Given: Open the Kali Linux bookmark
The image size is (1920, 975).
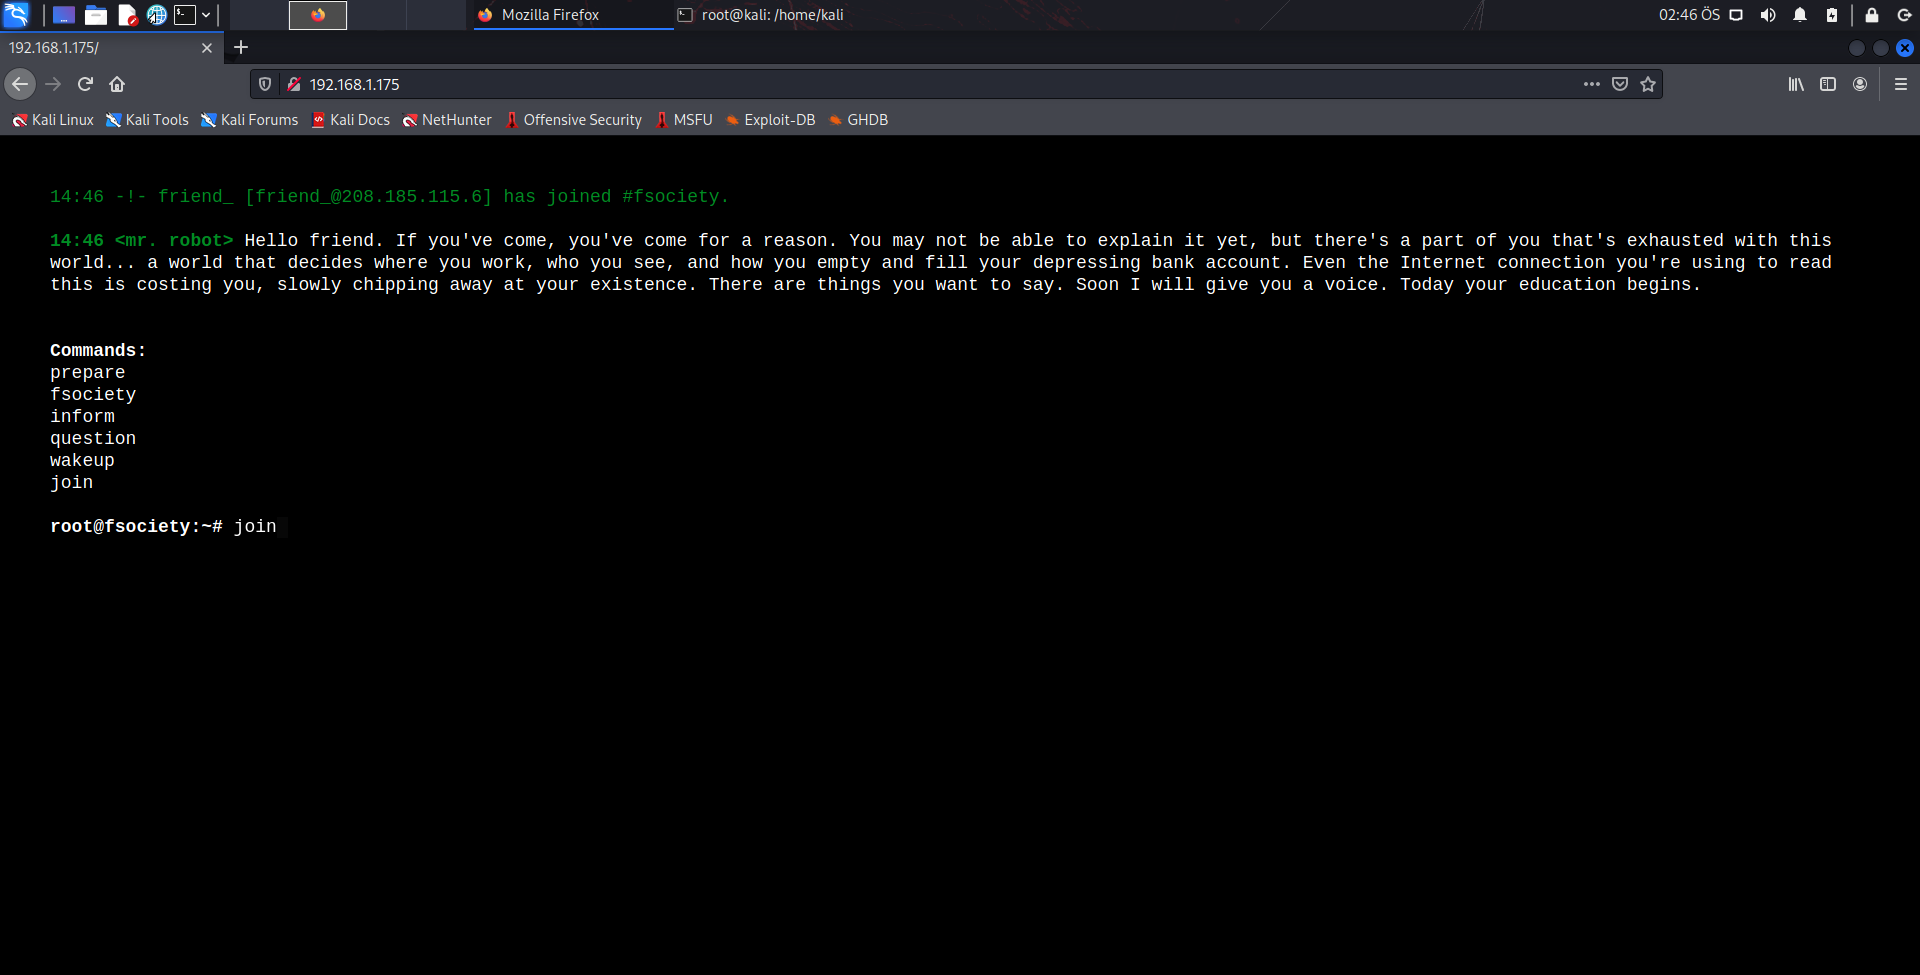Looking at the screenshot, I should 53,120.
